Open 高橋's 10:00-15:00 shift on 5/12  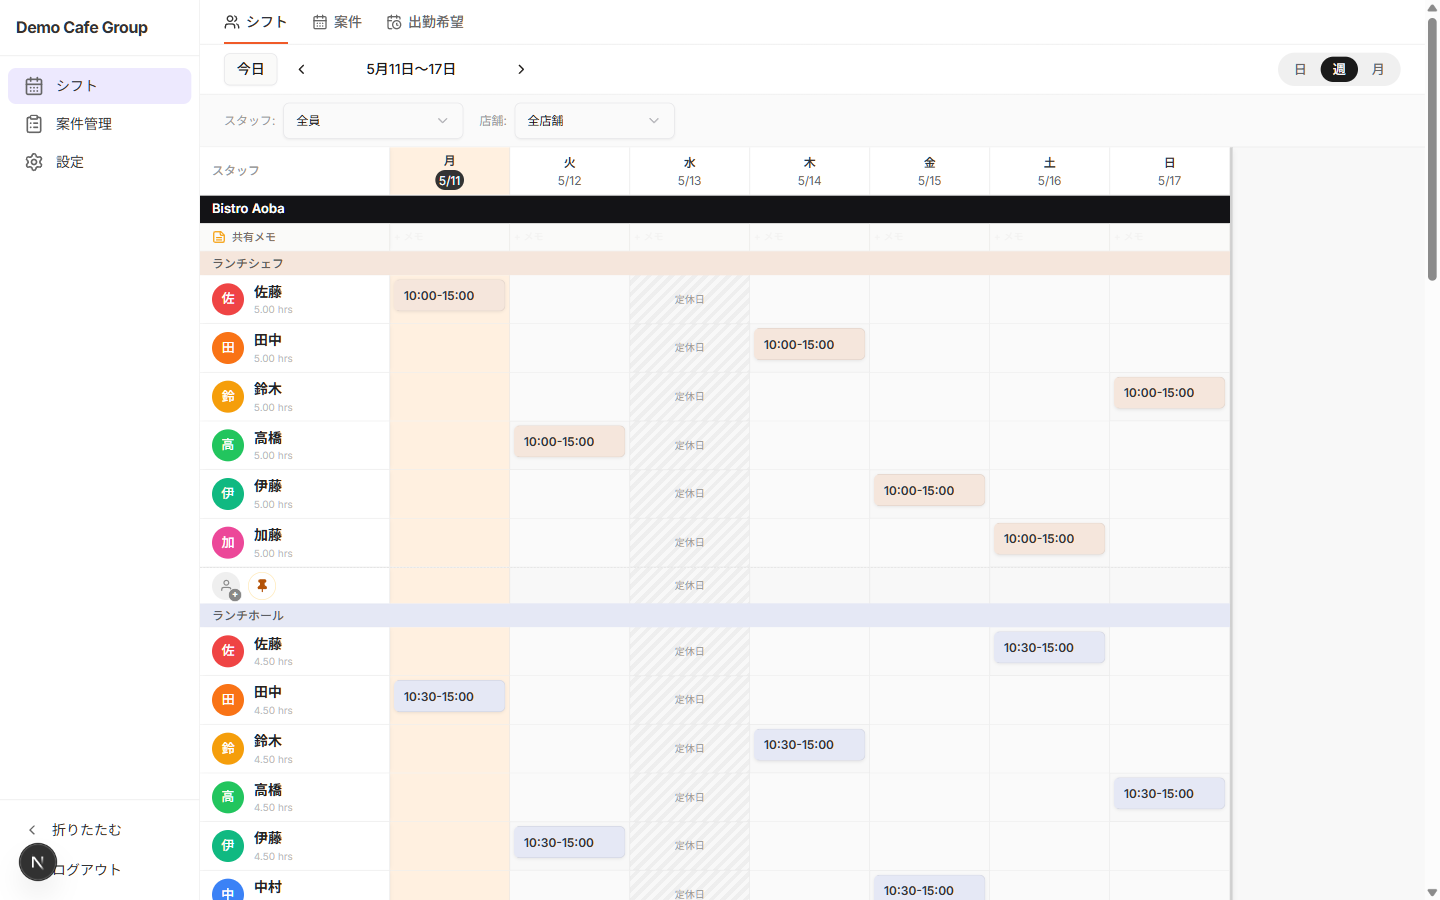569,442
